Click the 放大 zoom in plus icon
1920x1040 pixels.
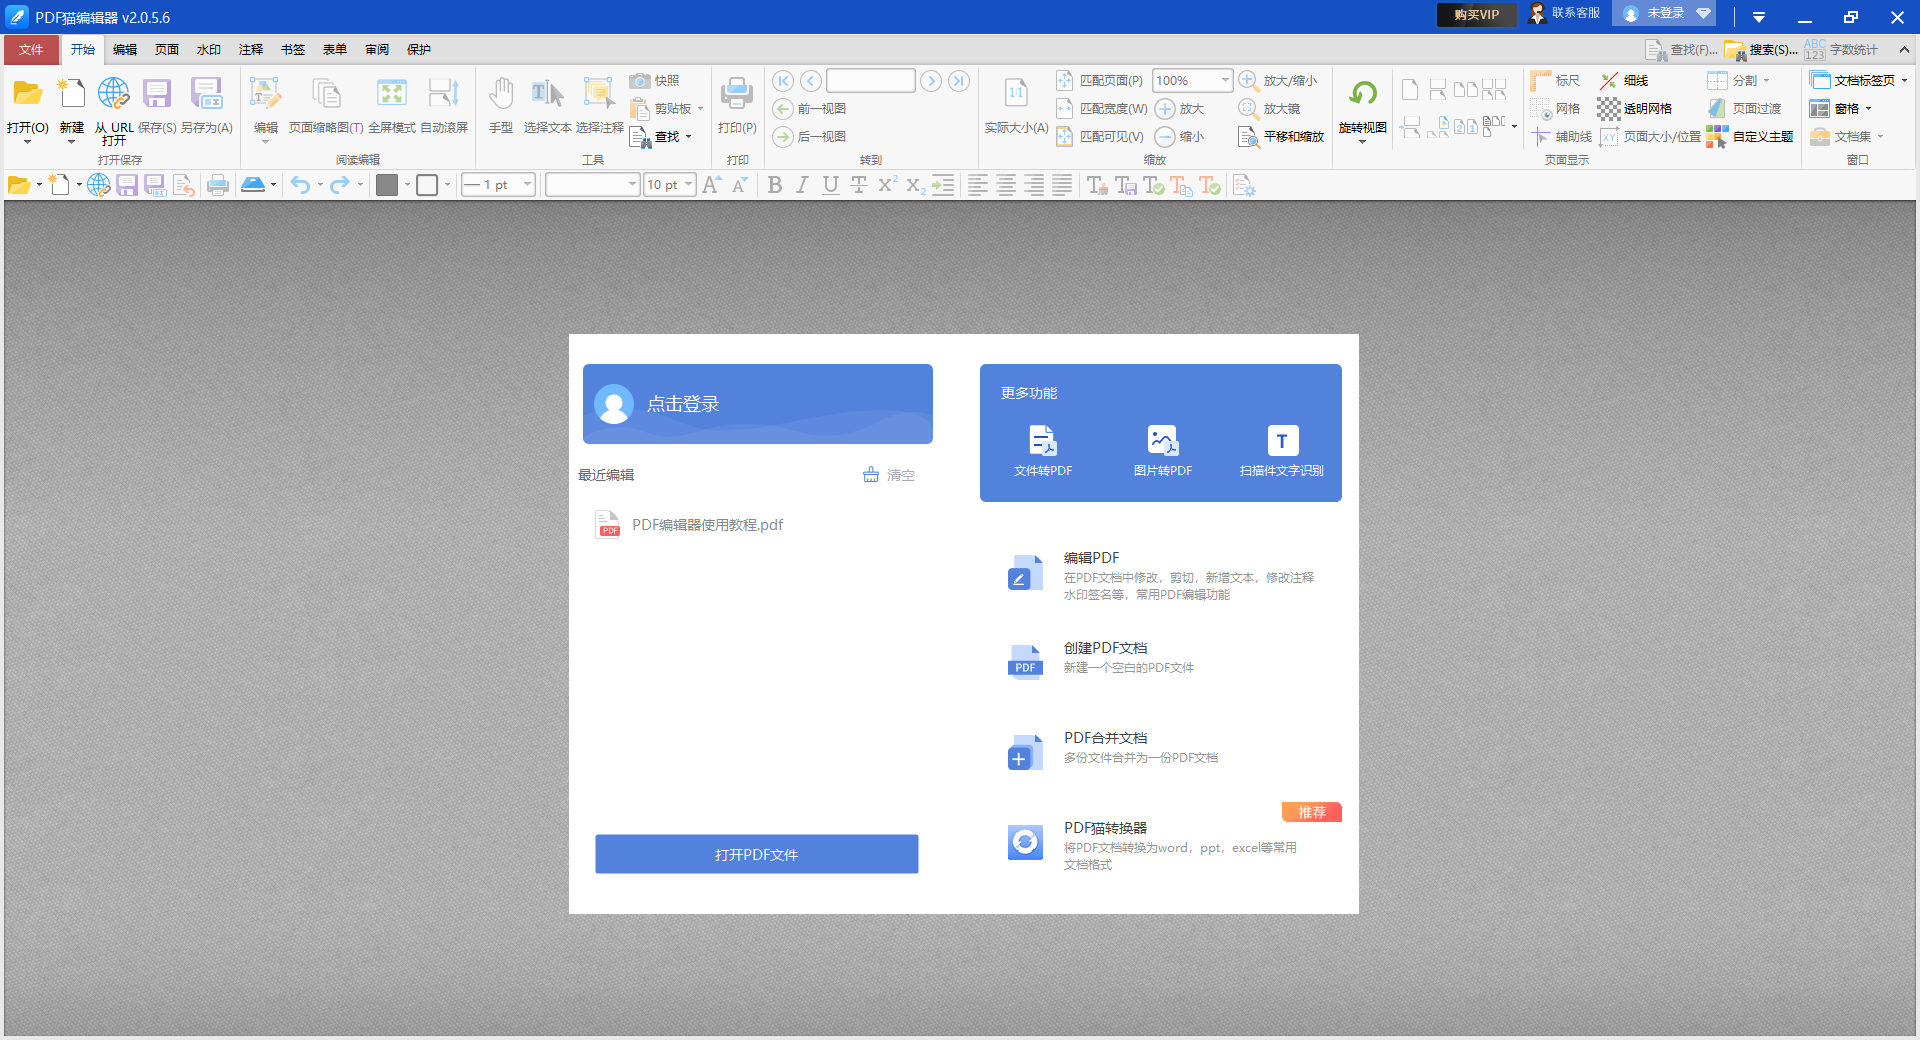pyautogui.click(x=1165, y=108)
